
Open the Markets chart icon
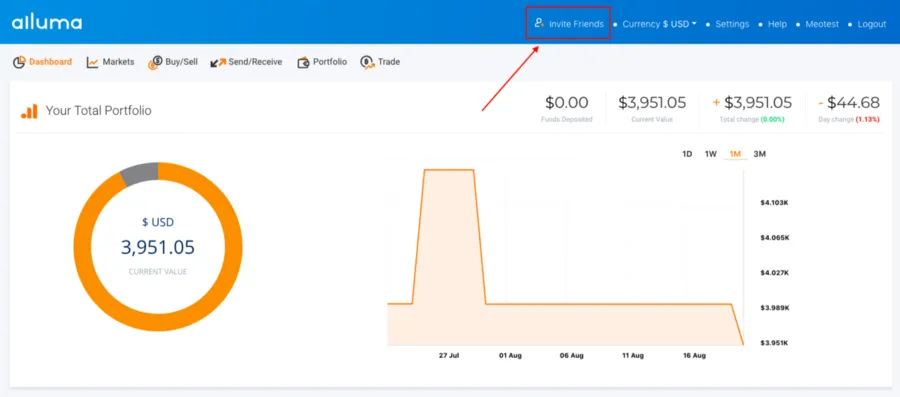point(92,62)
